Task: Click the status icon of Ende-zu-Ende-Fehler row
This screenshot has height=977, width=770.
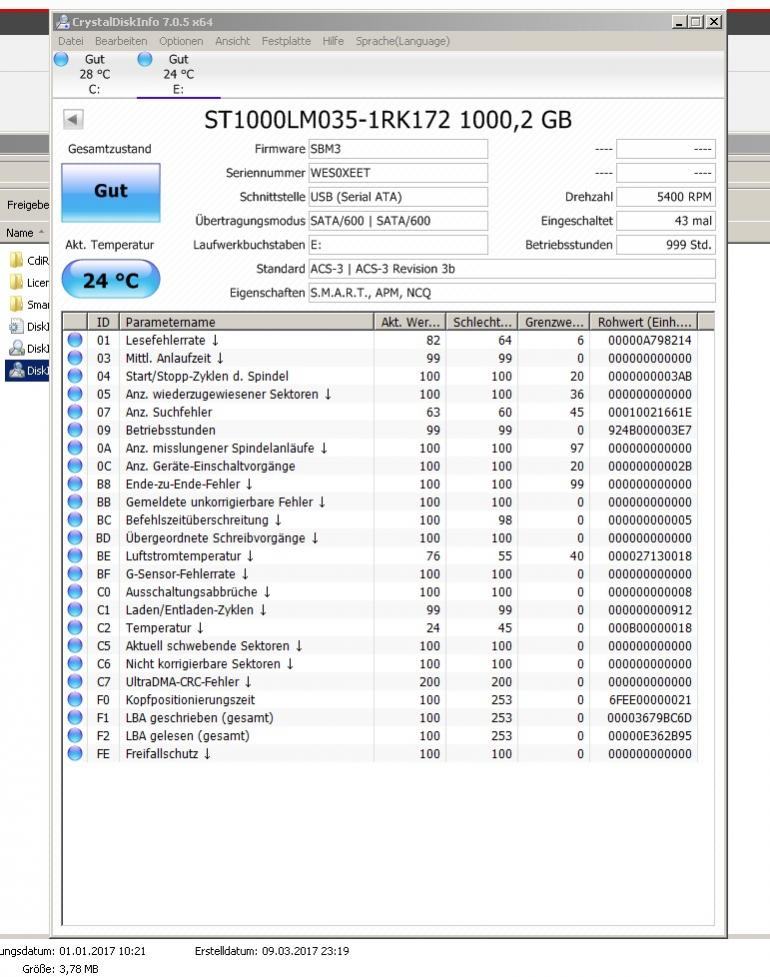Action: coord(75,484)
